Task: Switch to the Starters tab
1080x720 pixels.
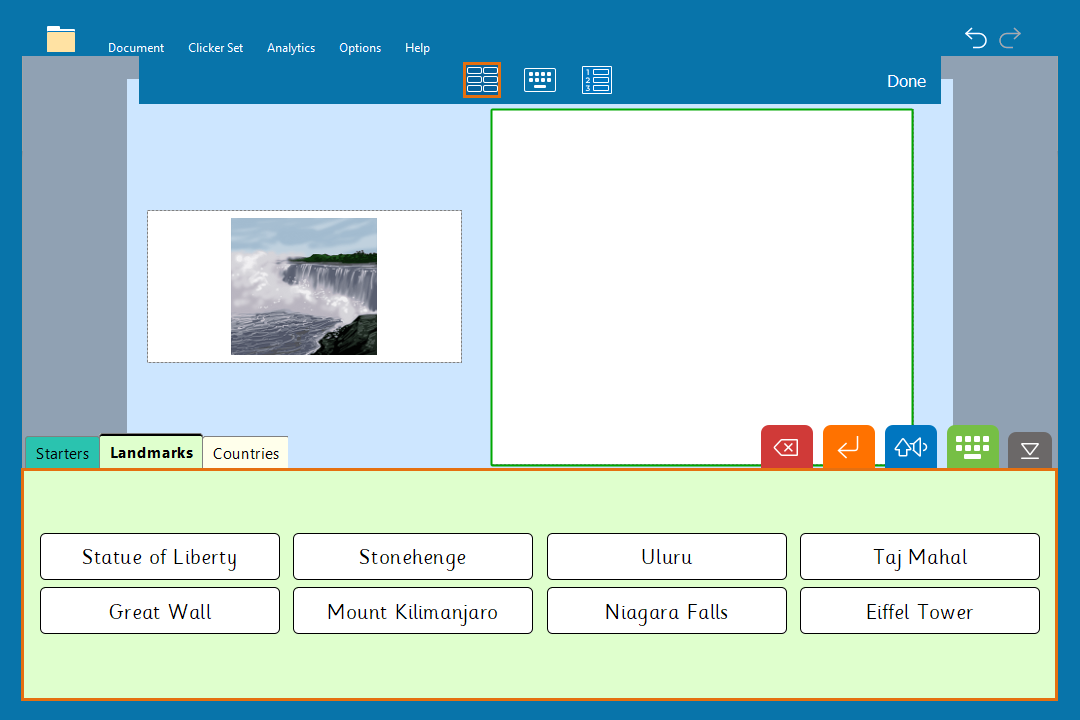Action: [62, 454]
